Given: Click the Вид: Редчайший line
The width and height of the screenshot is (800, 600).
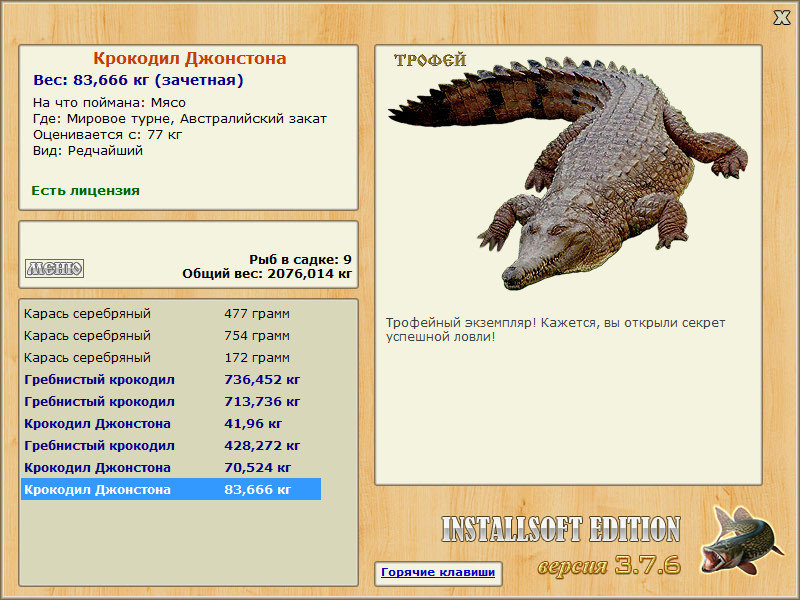Looking at the screenshot, I should point(88,151).
